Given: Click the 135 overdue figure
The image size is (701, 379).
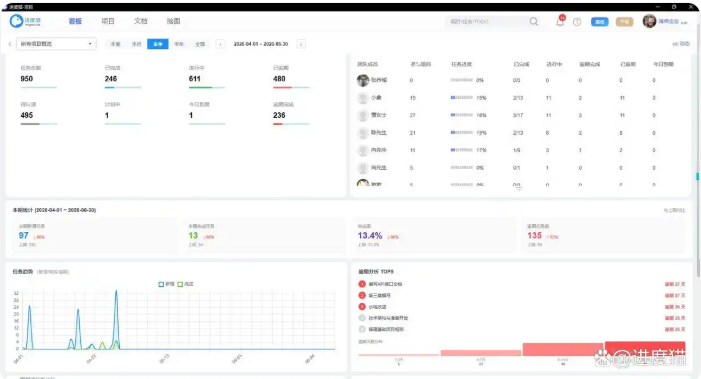Looking at the screenshot, I should tap(535, 236).
